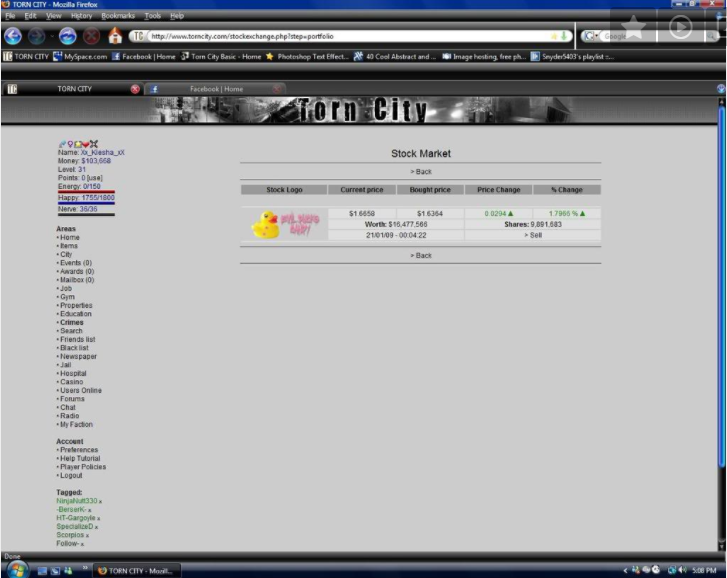Open tagged player HT-Gargoyle

coord(76,518)
